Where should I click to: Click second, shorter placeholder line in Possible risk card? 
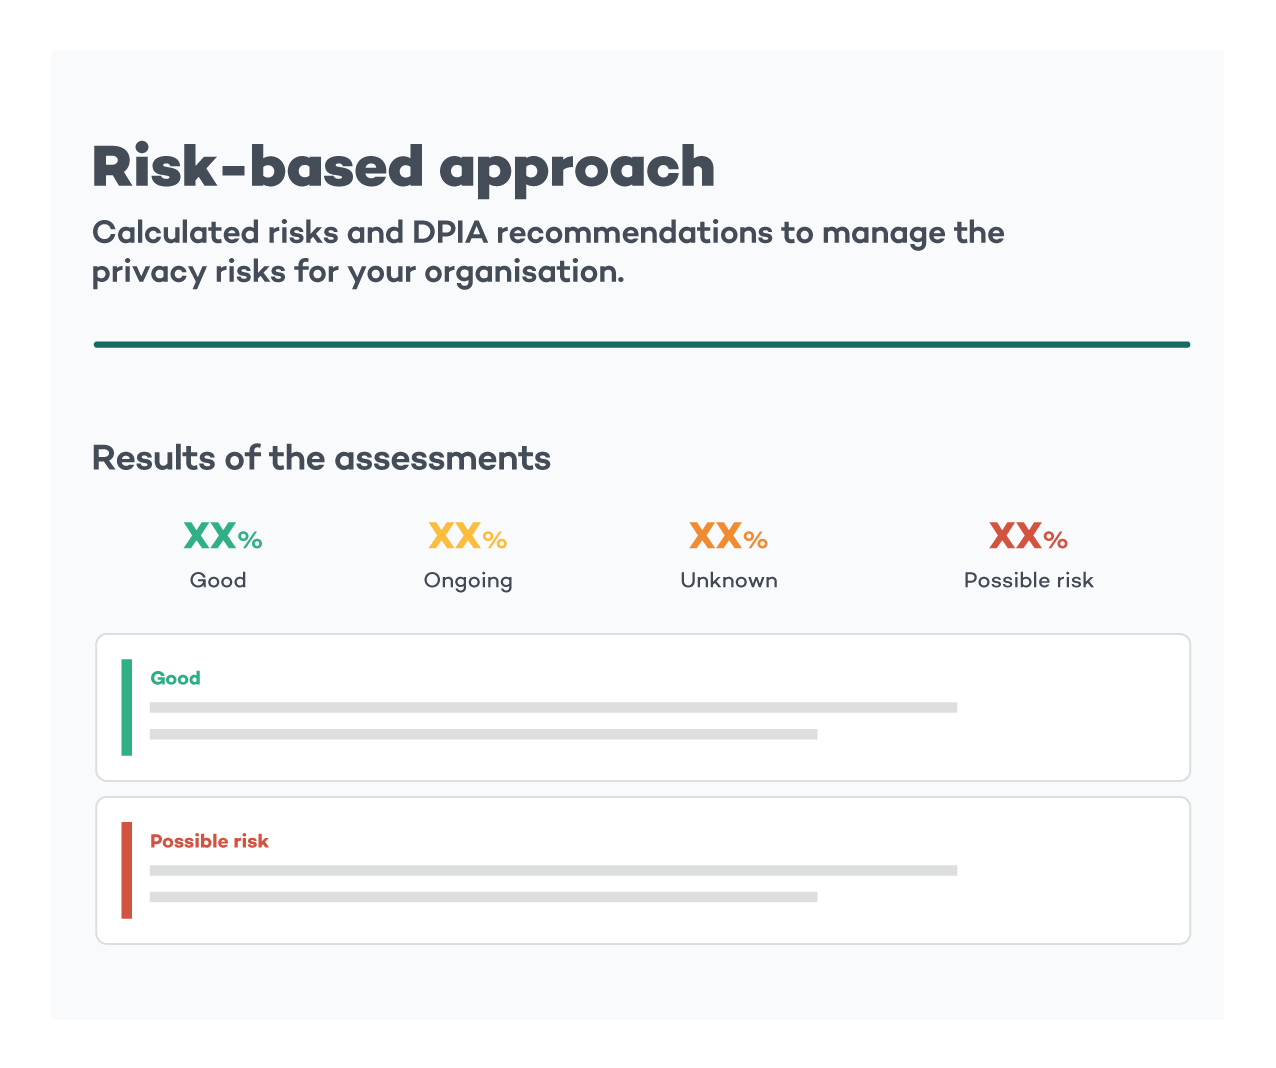tap(483, 897)
